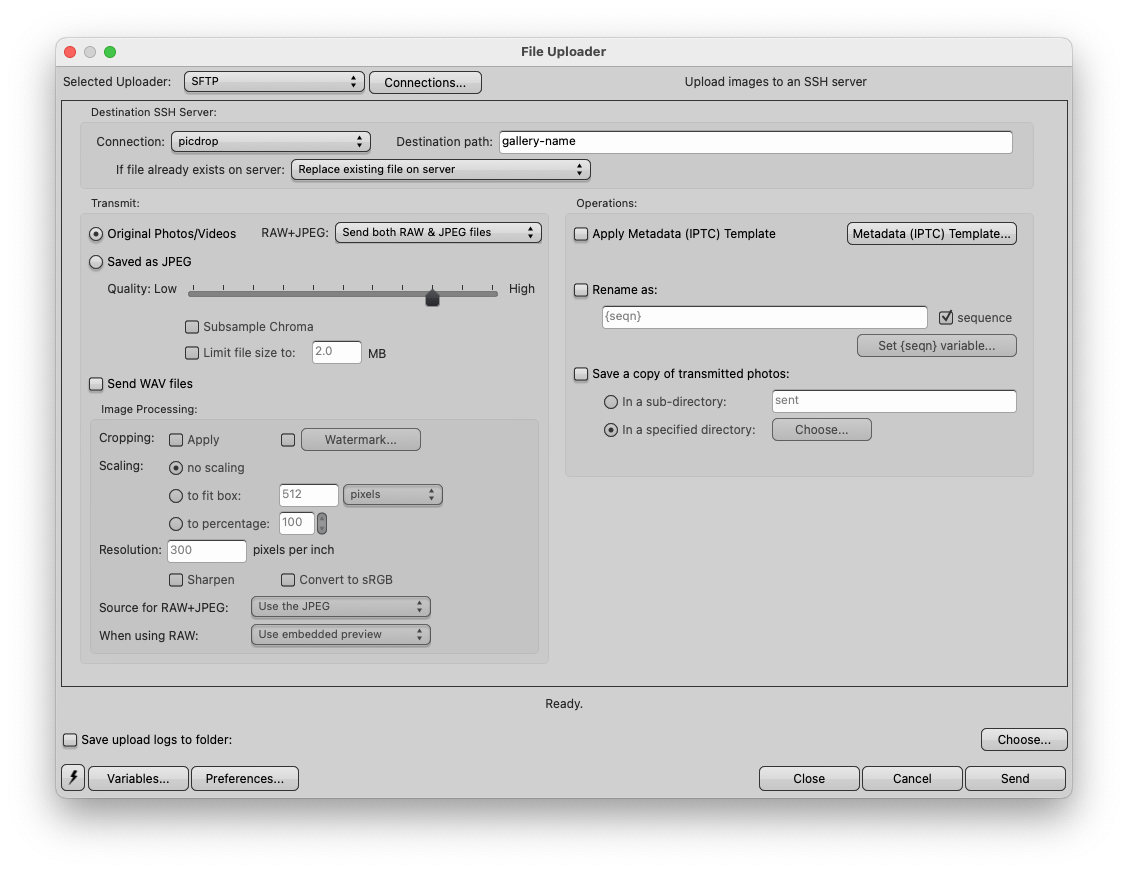
Task: Click the Limit file size MB field
Action: 337,352
